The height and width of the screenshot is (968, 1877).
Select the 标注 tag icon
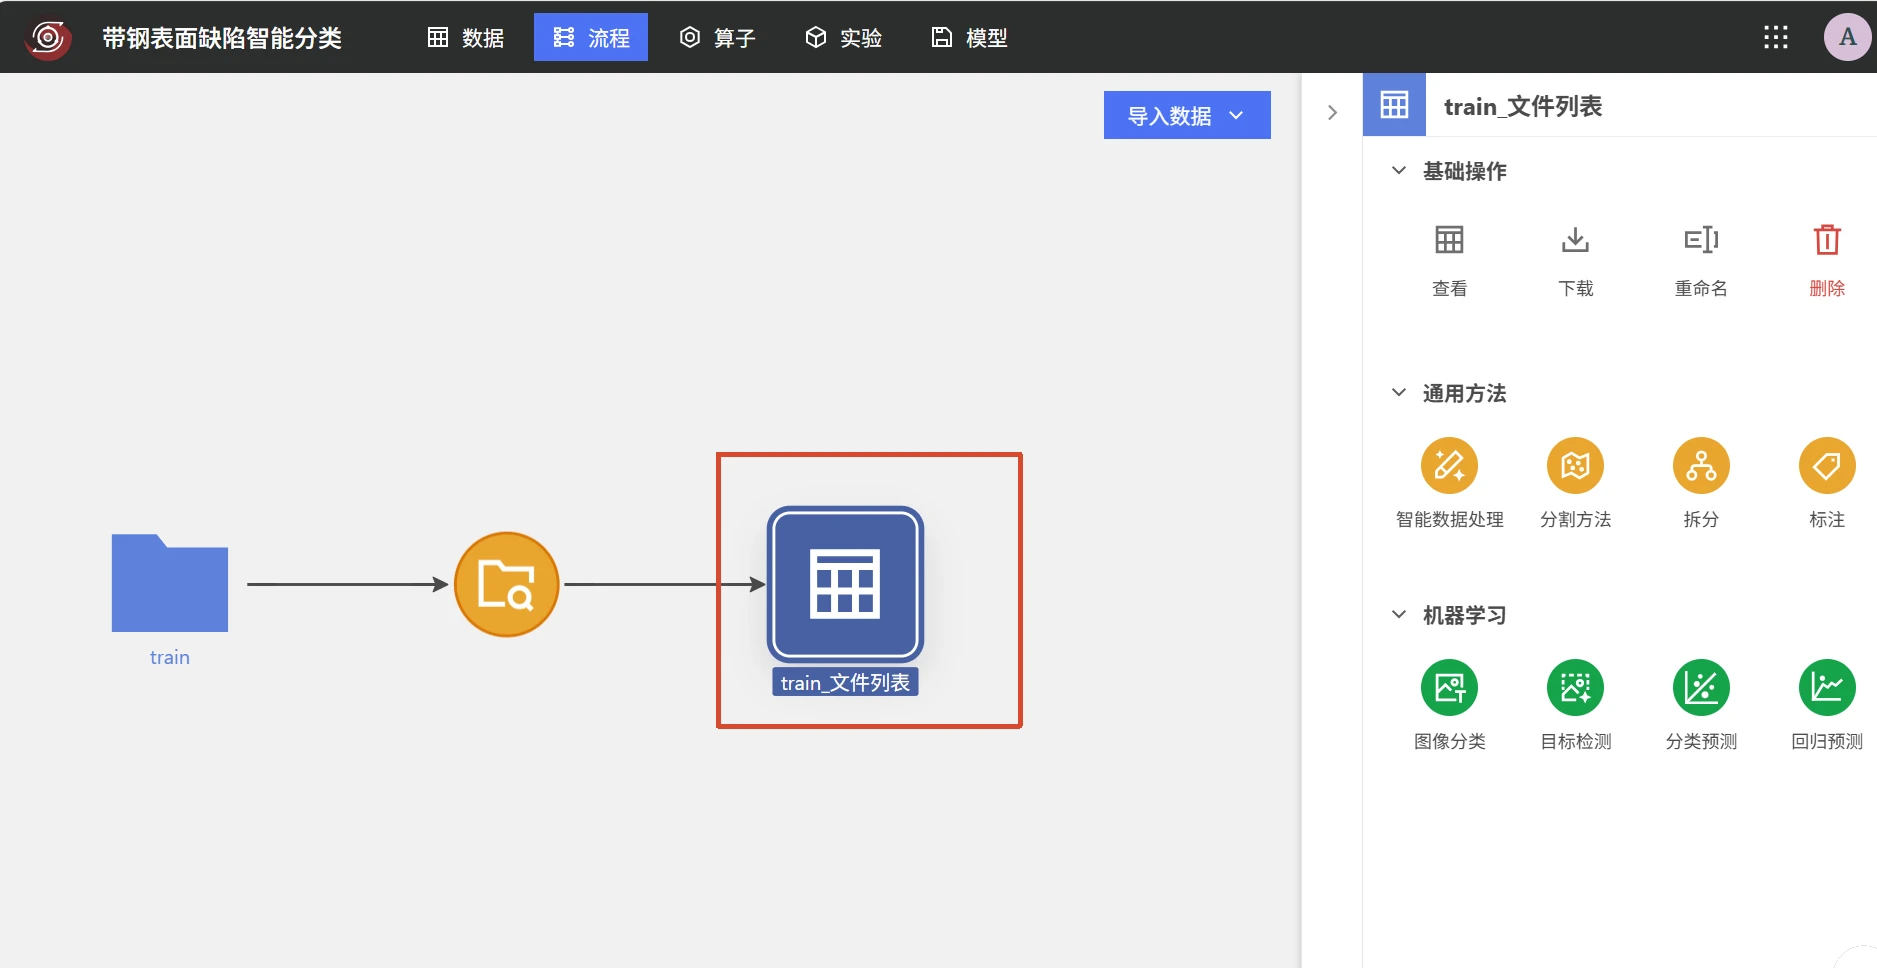click(1827, 466)
